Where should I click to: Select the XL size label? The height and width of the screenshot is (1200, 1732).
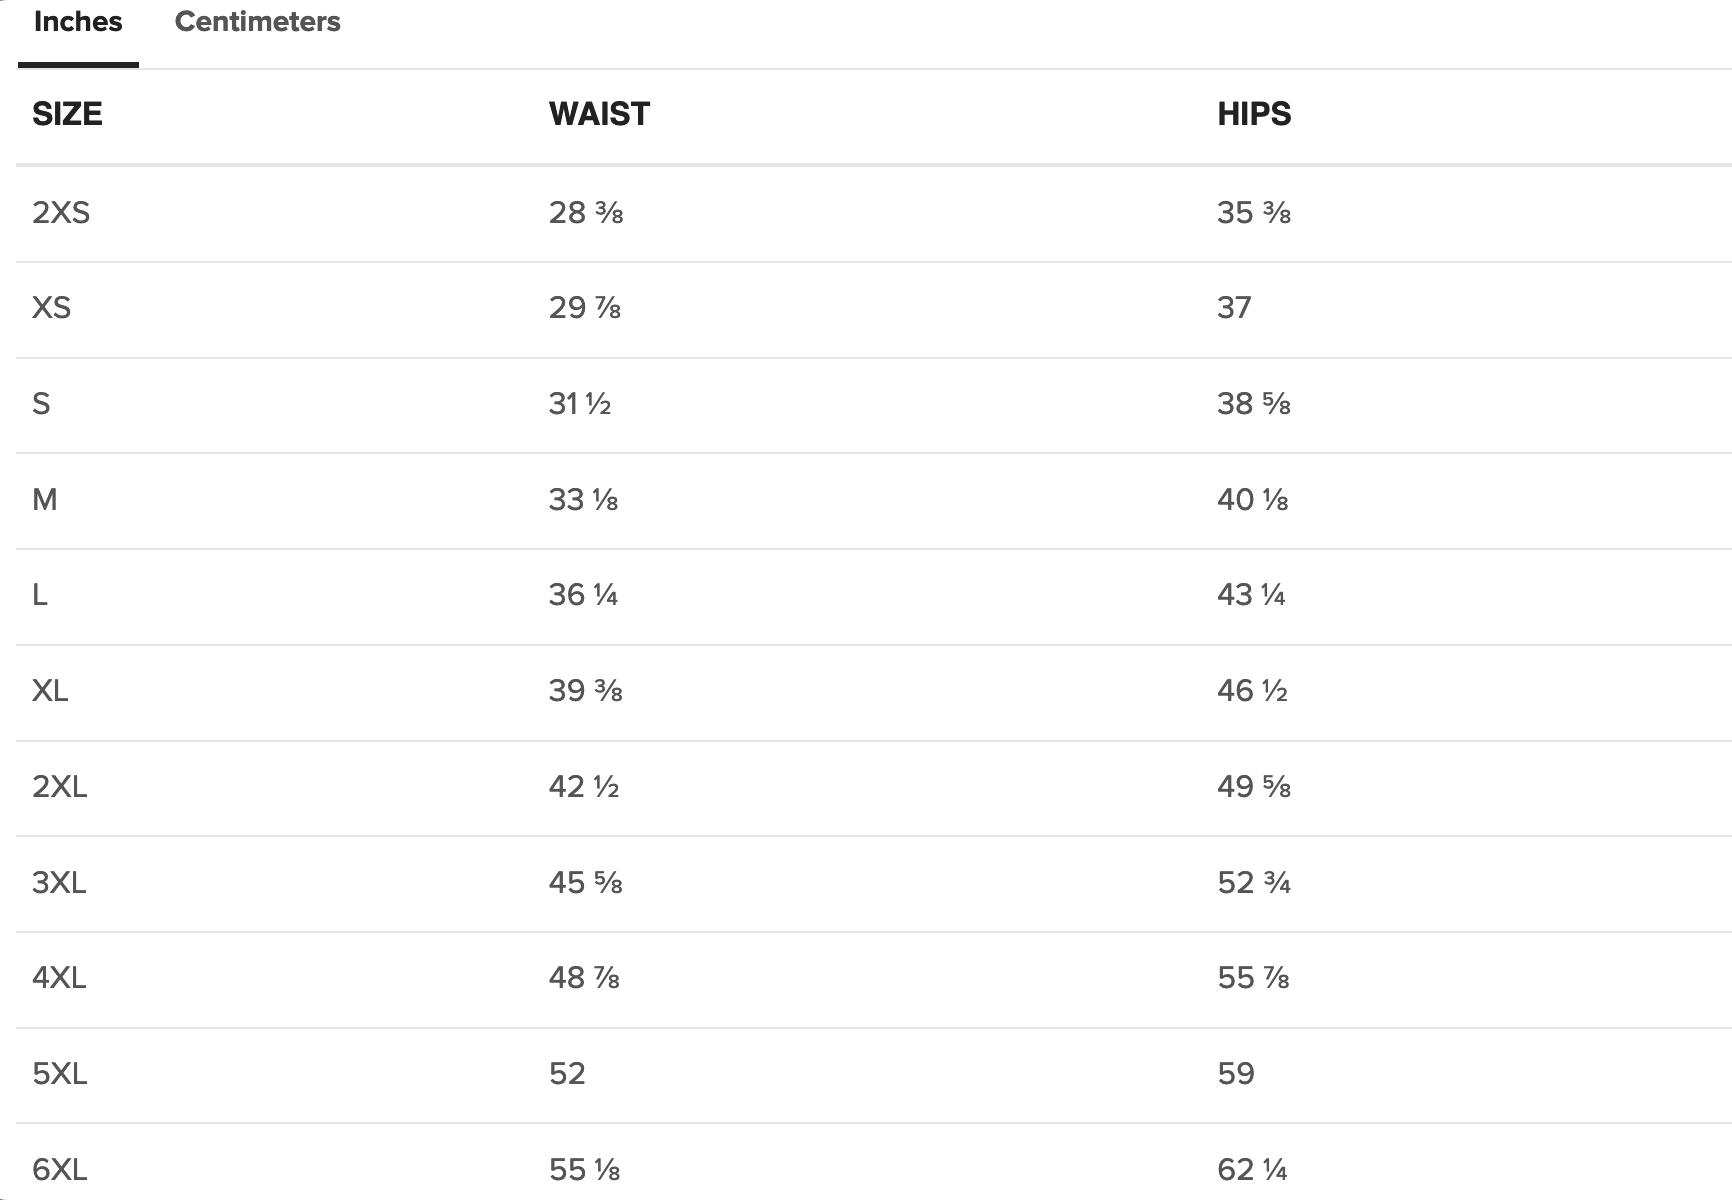50,691
